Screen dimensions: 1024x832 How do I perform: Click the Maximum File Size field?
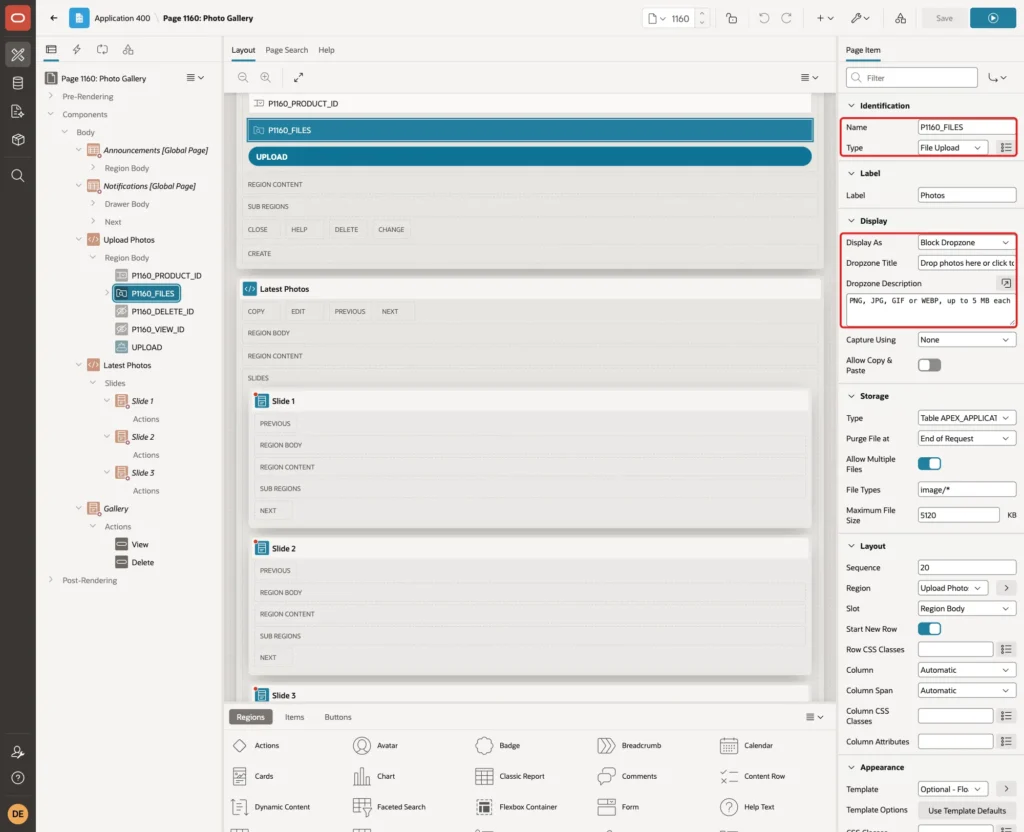click(958, 516)
